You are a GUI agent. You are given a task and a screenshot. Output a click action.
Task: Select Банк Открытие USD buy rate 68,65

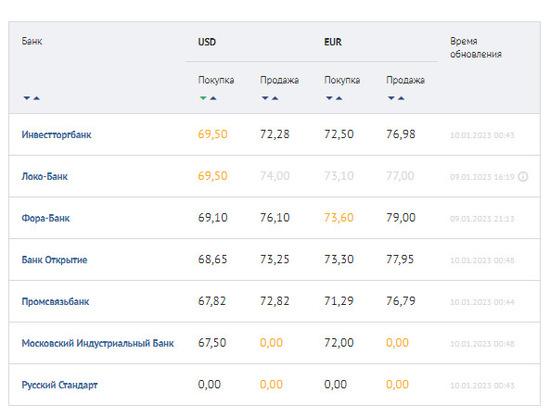pos(213,259)
